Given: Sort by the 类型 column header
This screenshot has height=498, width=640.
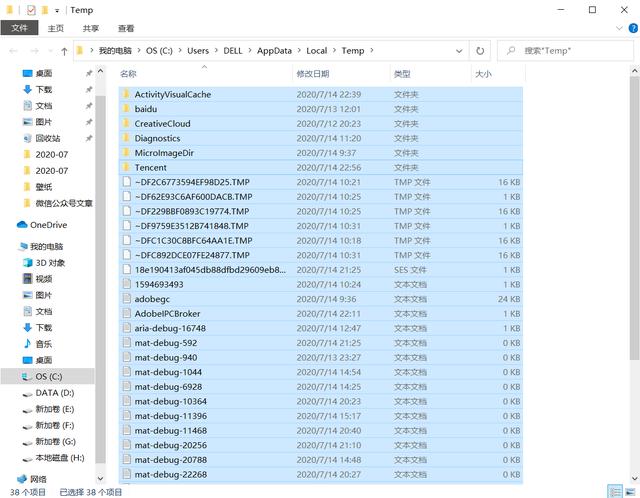Looking at the screenshot, I should point(402,74).
